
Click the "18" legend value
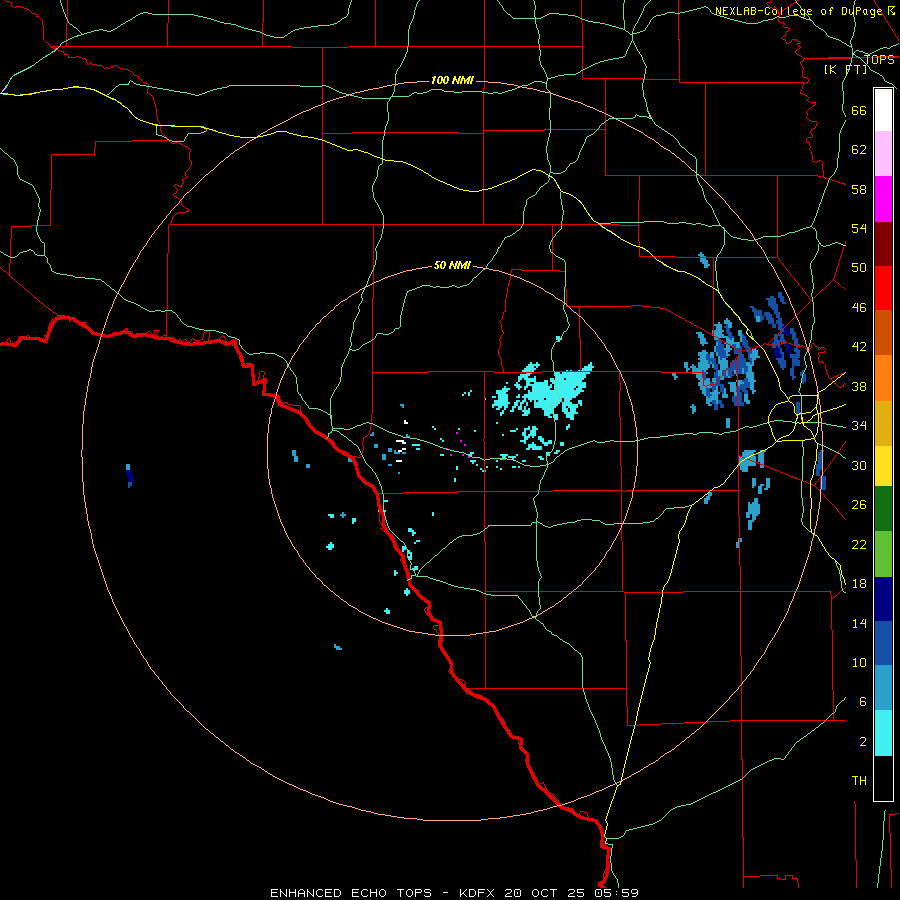tap(859, 584)
